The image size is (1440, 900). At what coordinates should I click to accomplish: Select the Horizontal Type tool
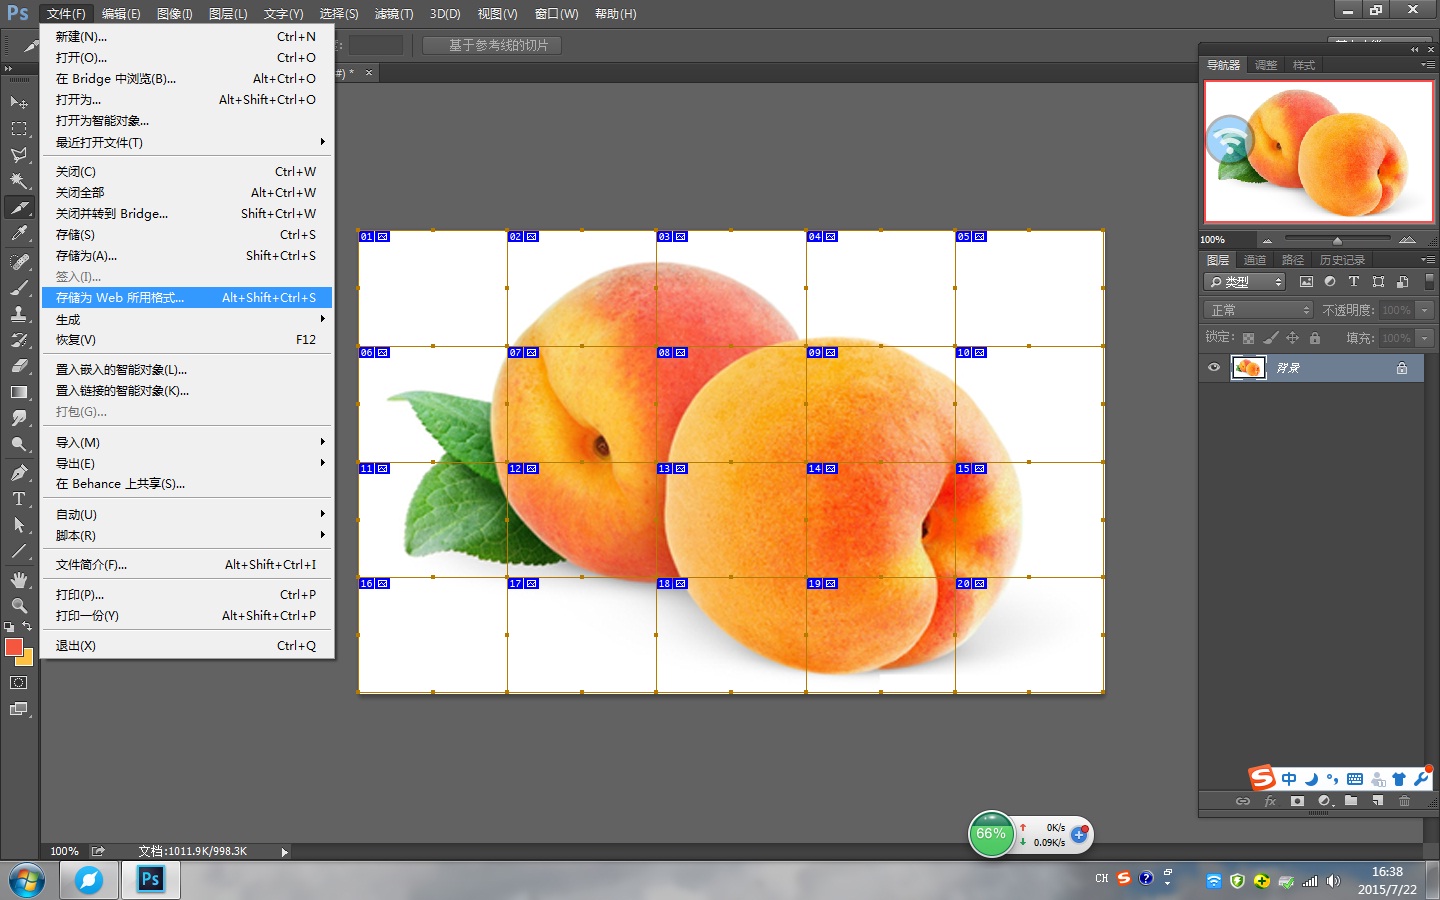(x=18, y=499)
